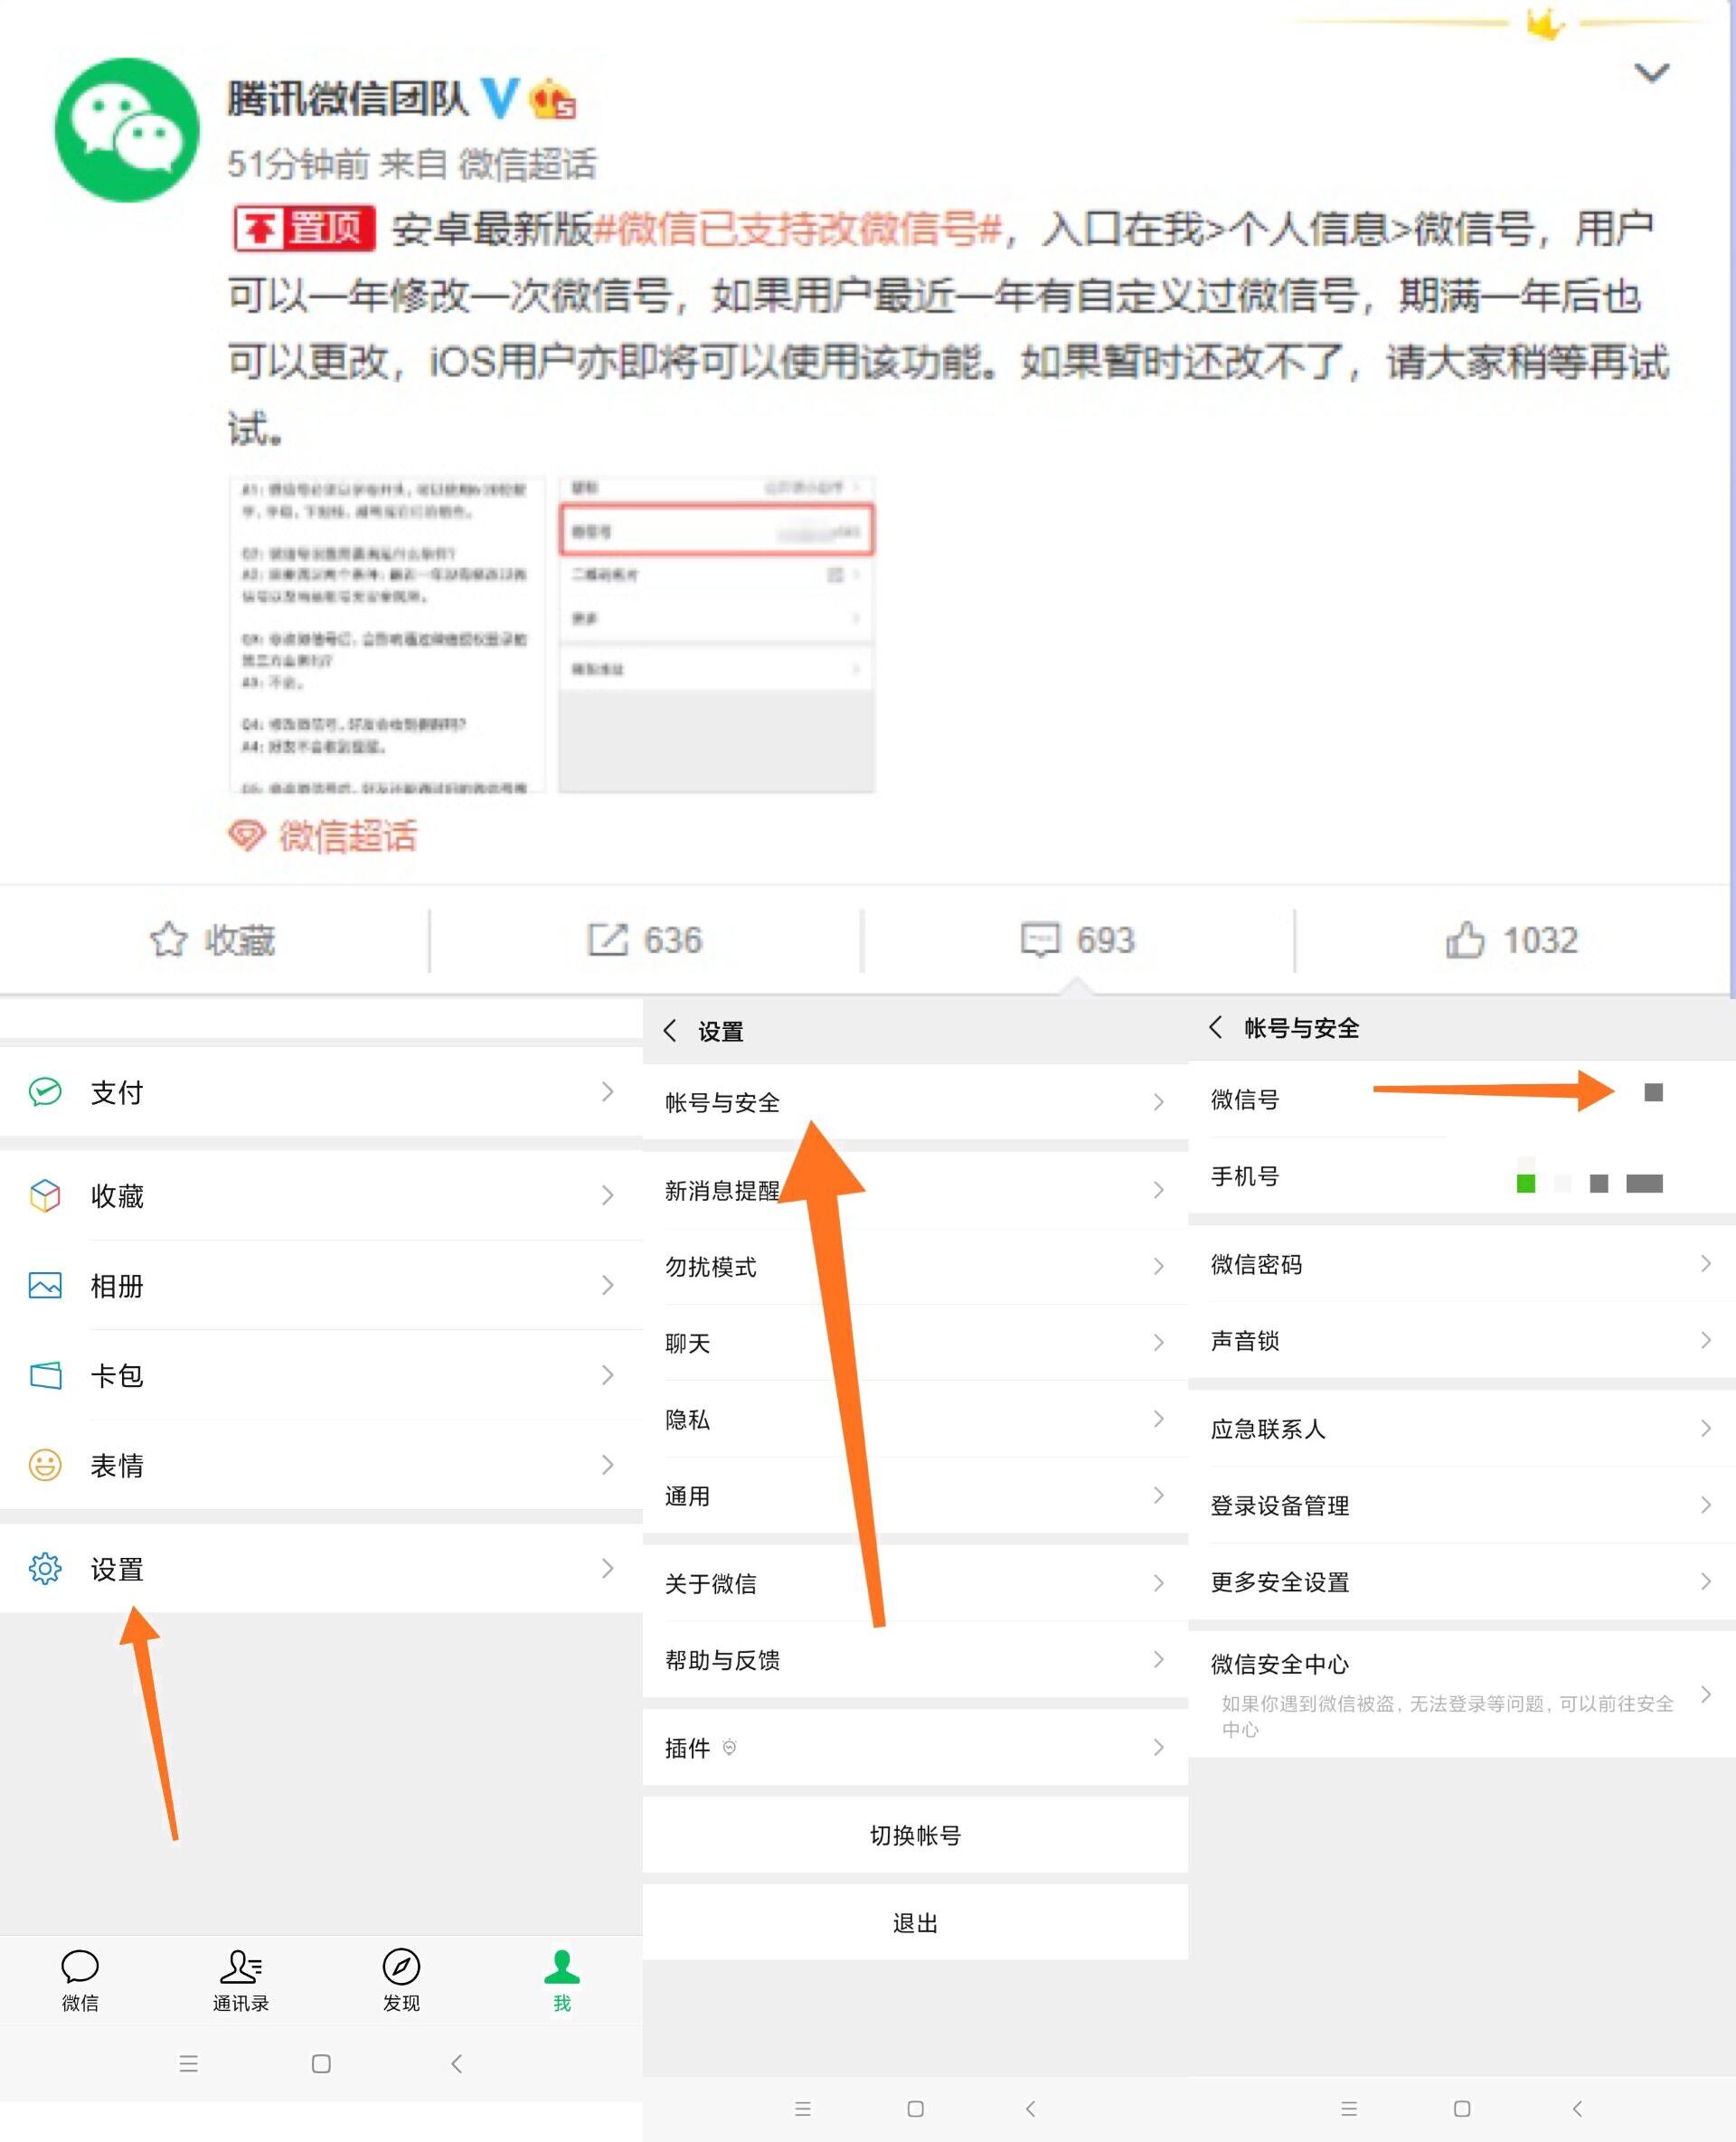Switch to the 微信 chats tab
The image size is (1736, 2142).
(80, 1981)
